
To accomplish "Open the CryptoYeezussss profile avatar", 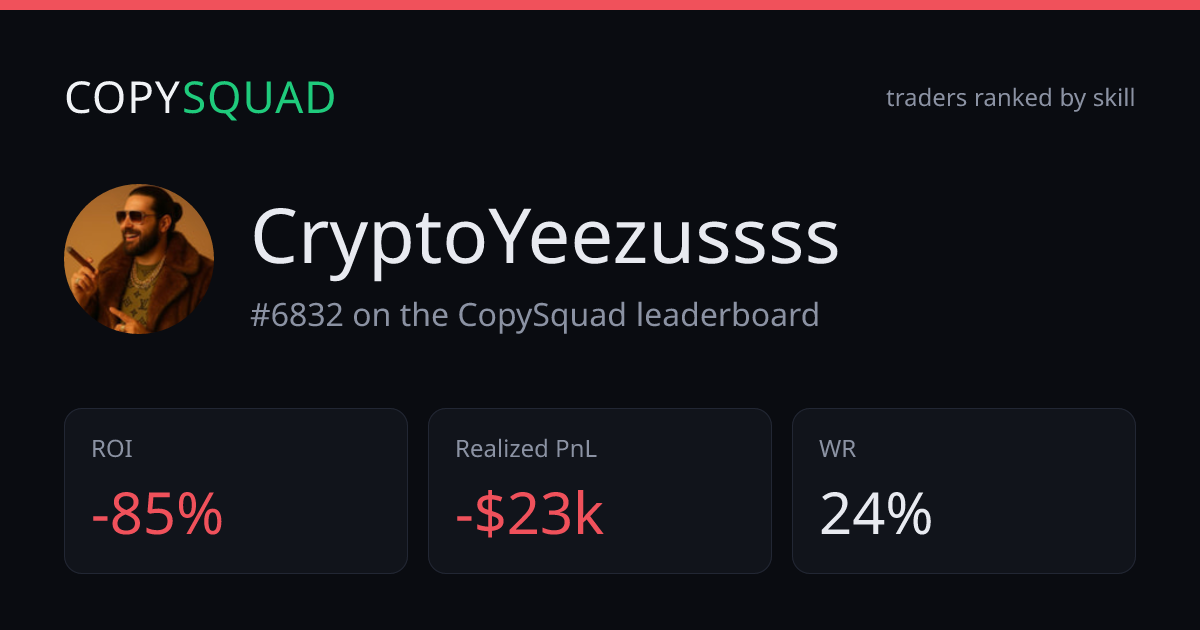I will click(139, 259).
